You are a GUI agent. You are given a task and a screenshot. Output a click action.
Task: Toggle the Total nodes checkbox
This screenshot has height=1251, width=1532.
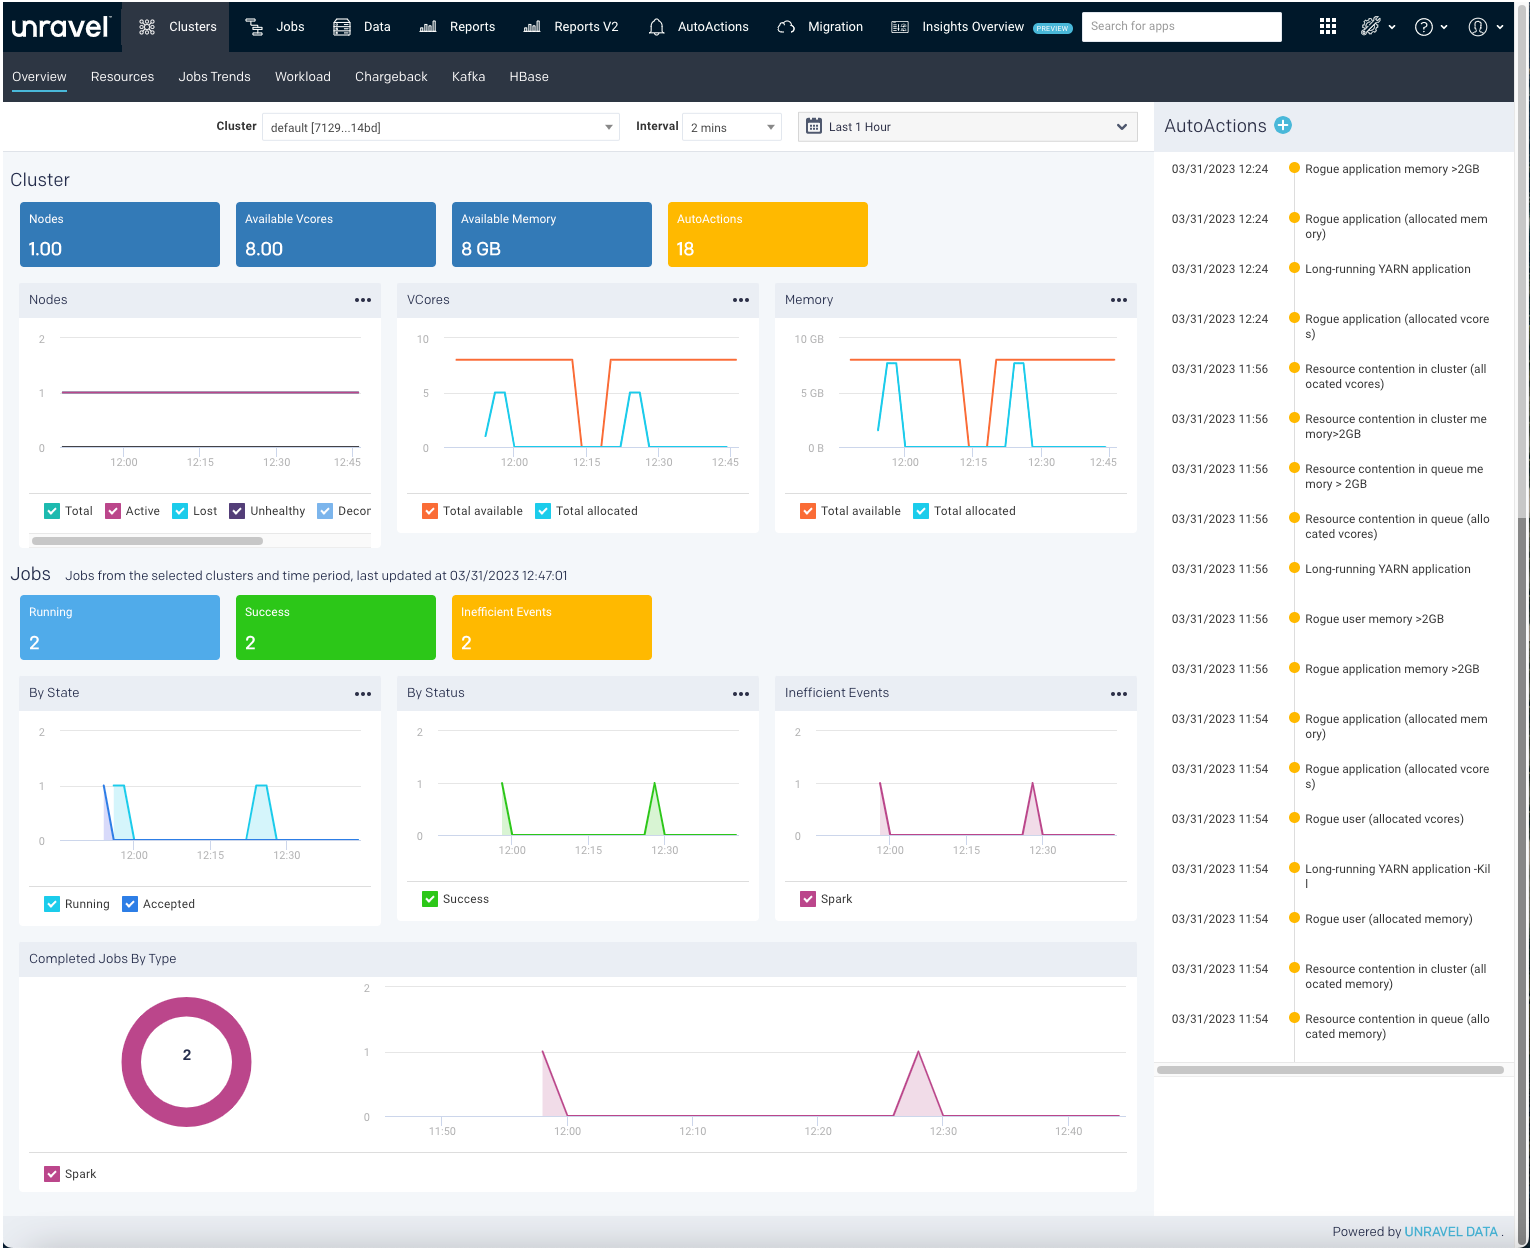(52, 511)
